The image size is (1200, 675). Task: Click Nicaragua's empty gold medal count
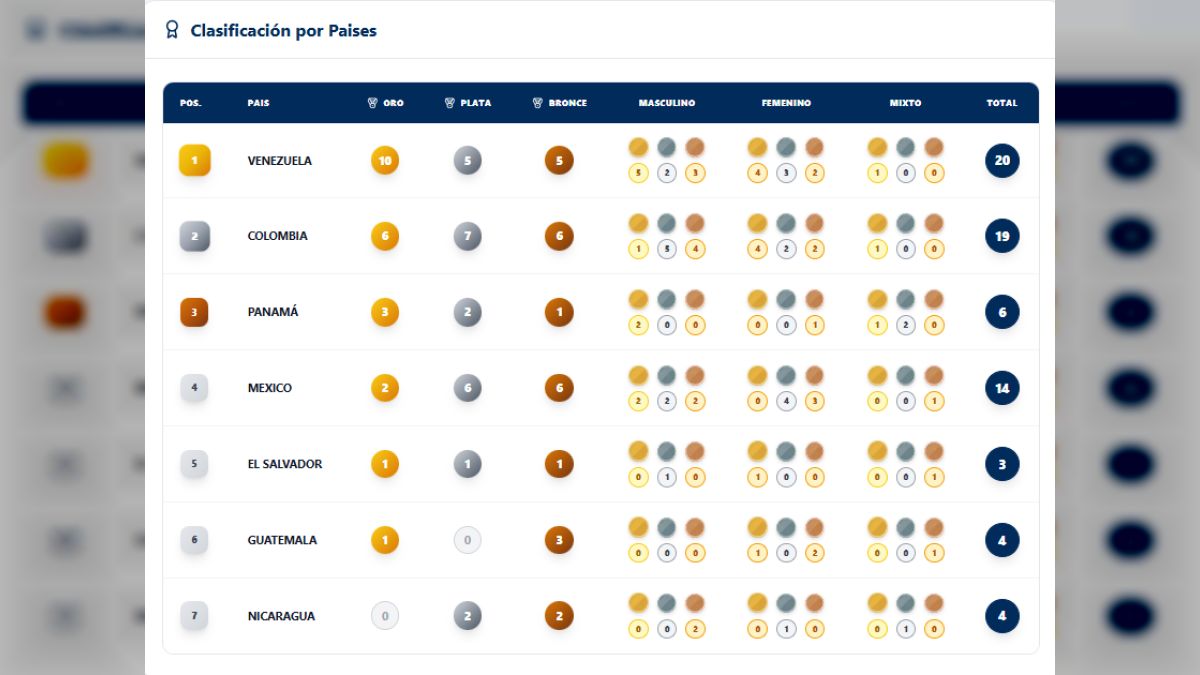click(385, 616)
